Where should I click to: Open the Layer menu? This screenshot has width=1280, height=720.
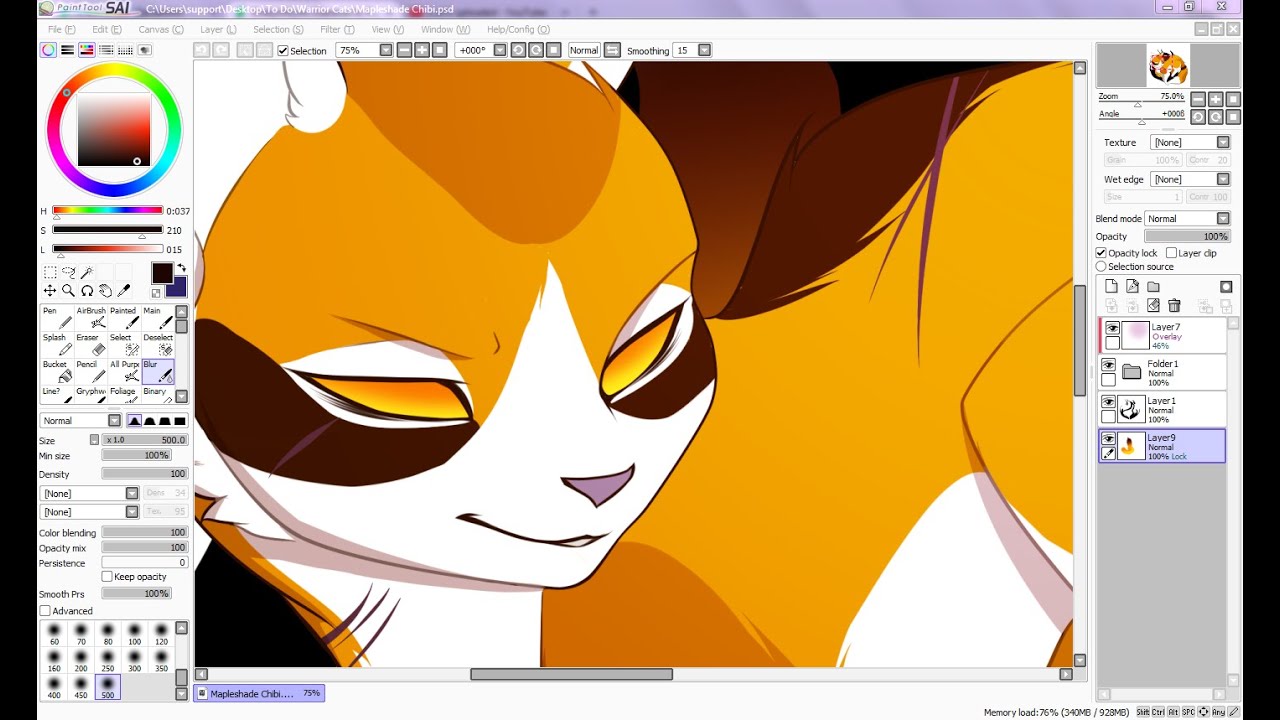(218, 30)
